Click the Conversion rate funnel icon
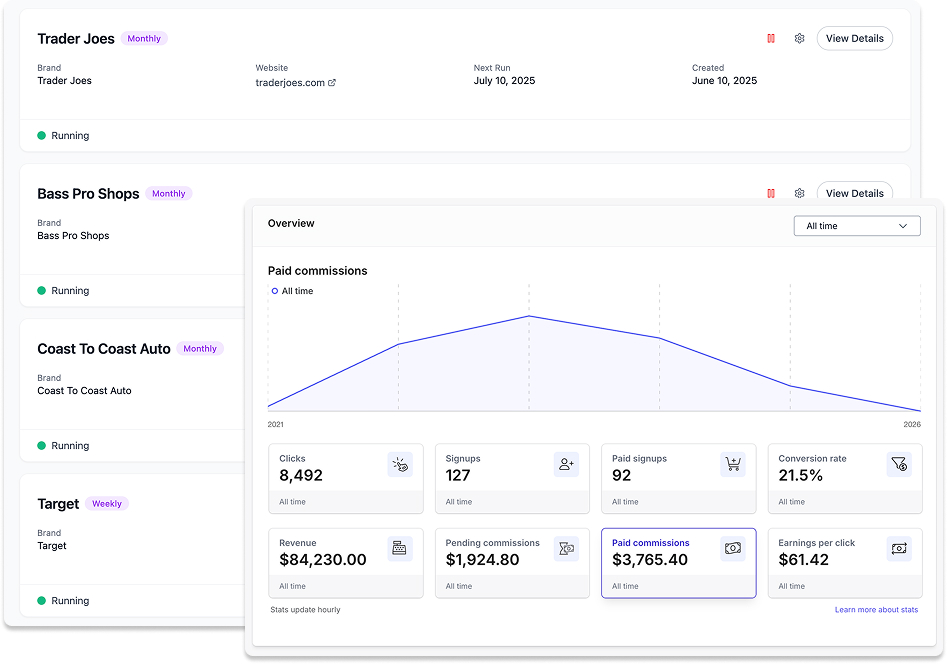This screenshot has width=947, height=664. click(899, 465)
